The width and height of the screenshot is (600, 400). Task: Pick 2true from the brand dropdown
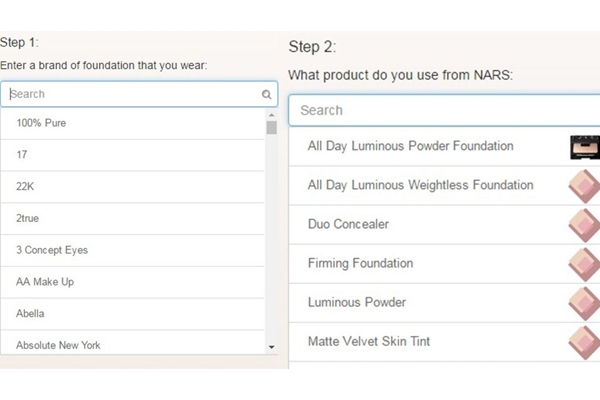[28, 218]
